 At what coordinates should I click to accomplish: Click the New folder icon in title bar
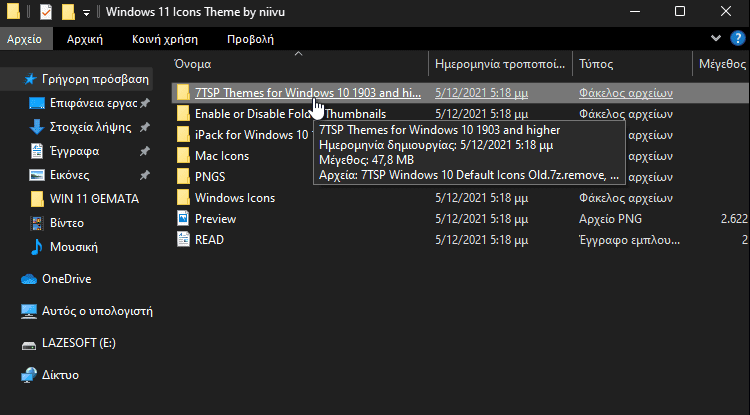pos(68,12)
